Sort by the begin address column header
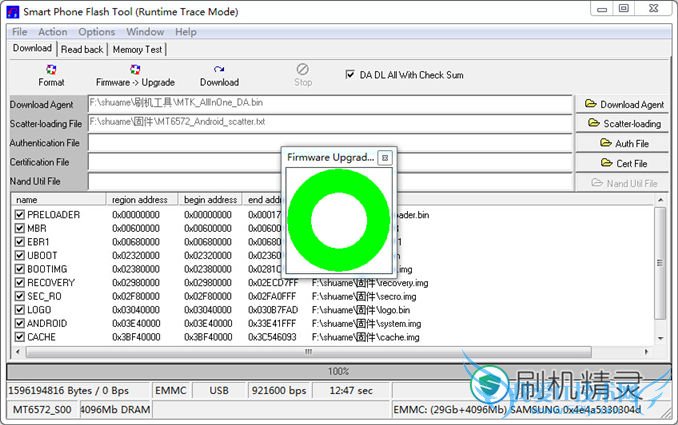 click(x=210, y=200)
